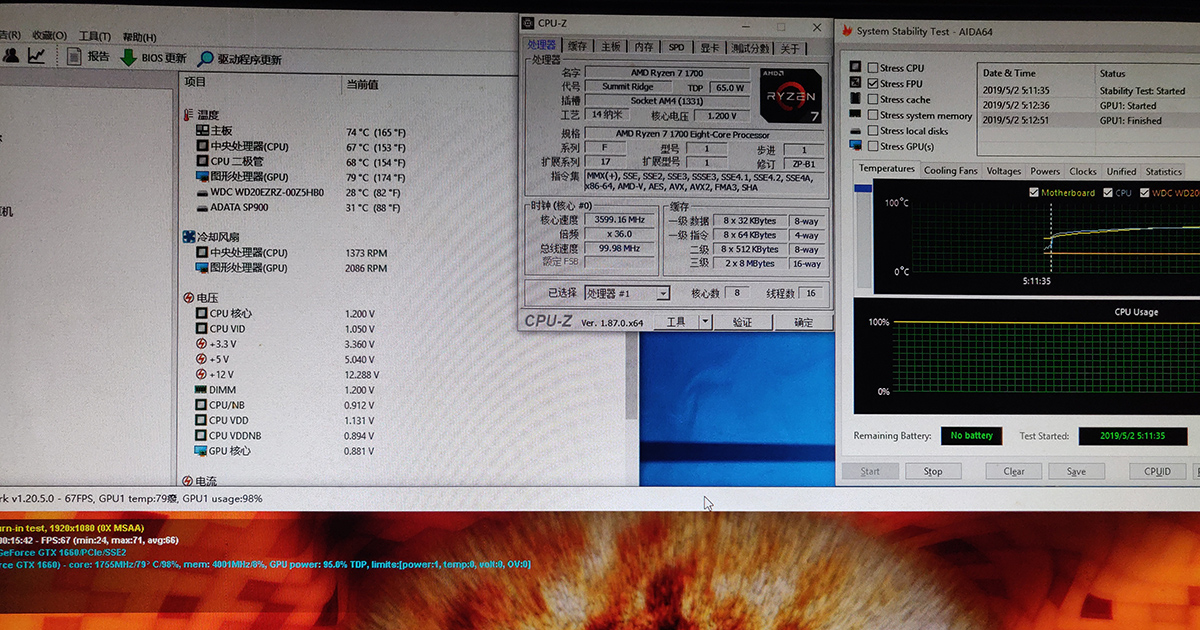Click the line graph icon in toolbar
Viewport: 1200px width, 630px height.
point(36,56)
